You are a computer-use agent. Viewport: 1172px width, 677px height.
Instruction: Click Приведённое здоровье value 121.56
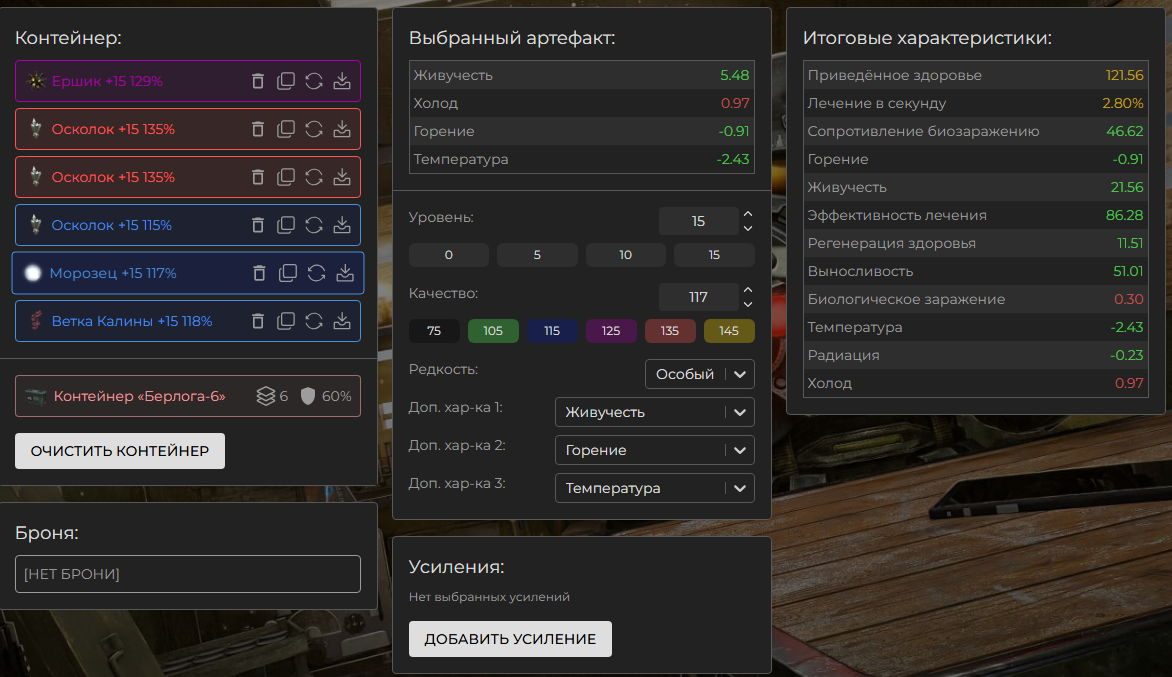coord(1124,75)
